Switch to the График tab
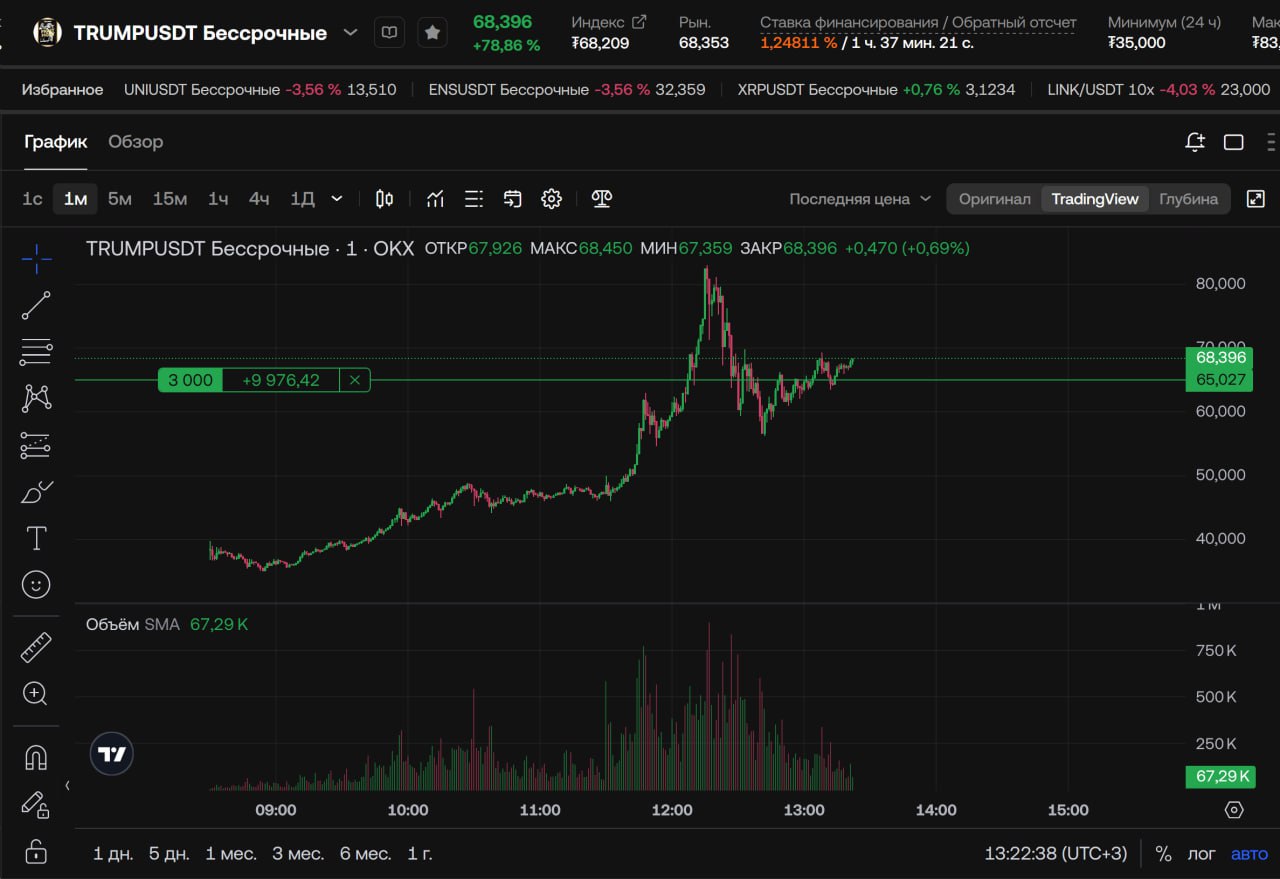This screenshot has width=1280, height=879. 56,142
